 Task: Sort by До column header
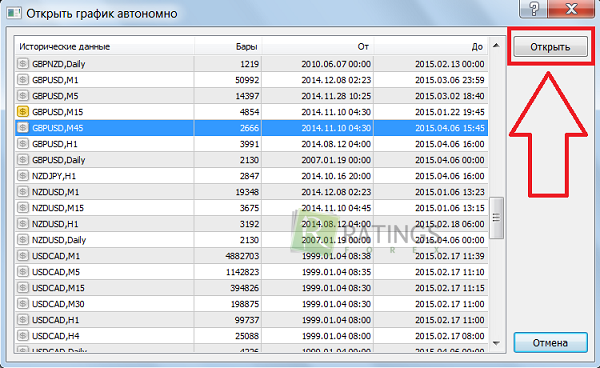430,46
